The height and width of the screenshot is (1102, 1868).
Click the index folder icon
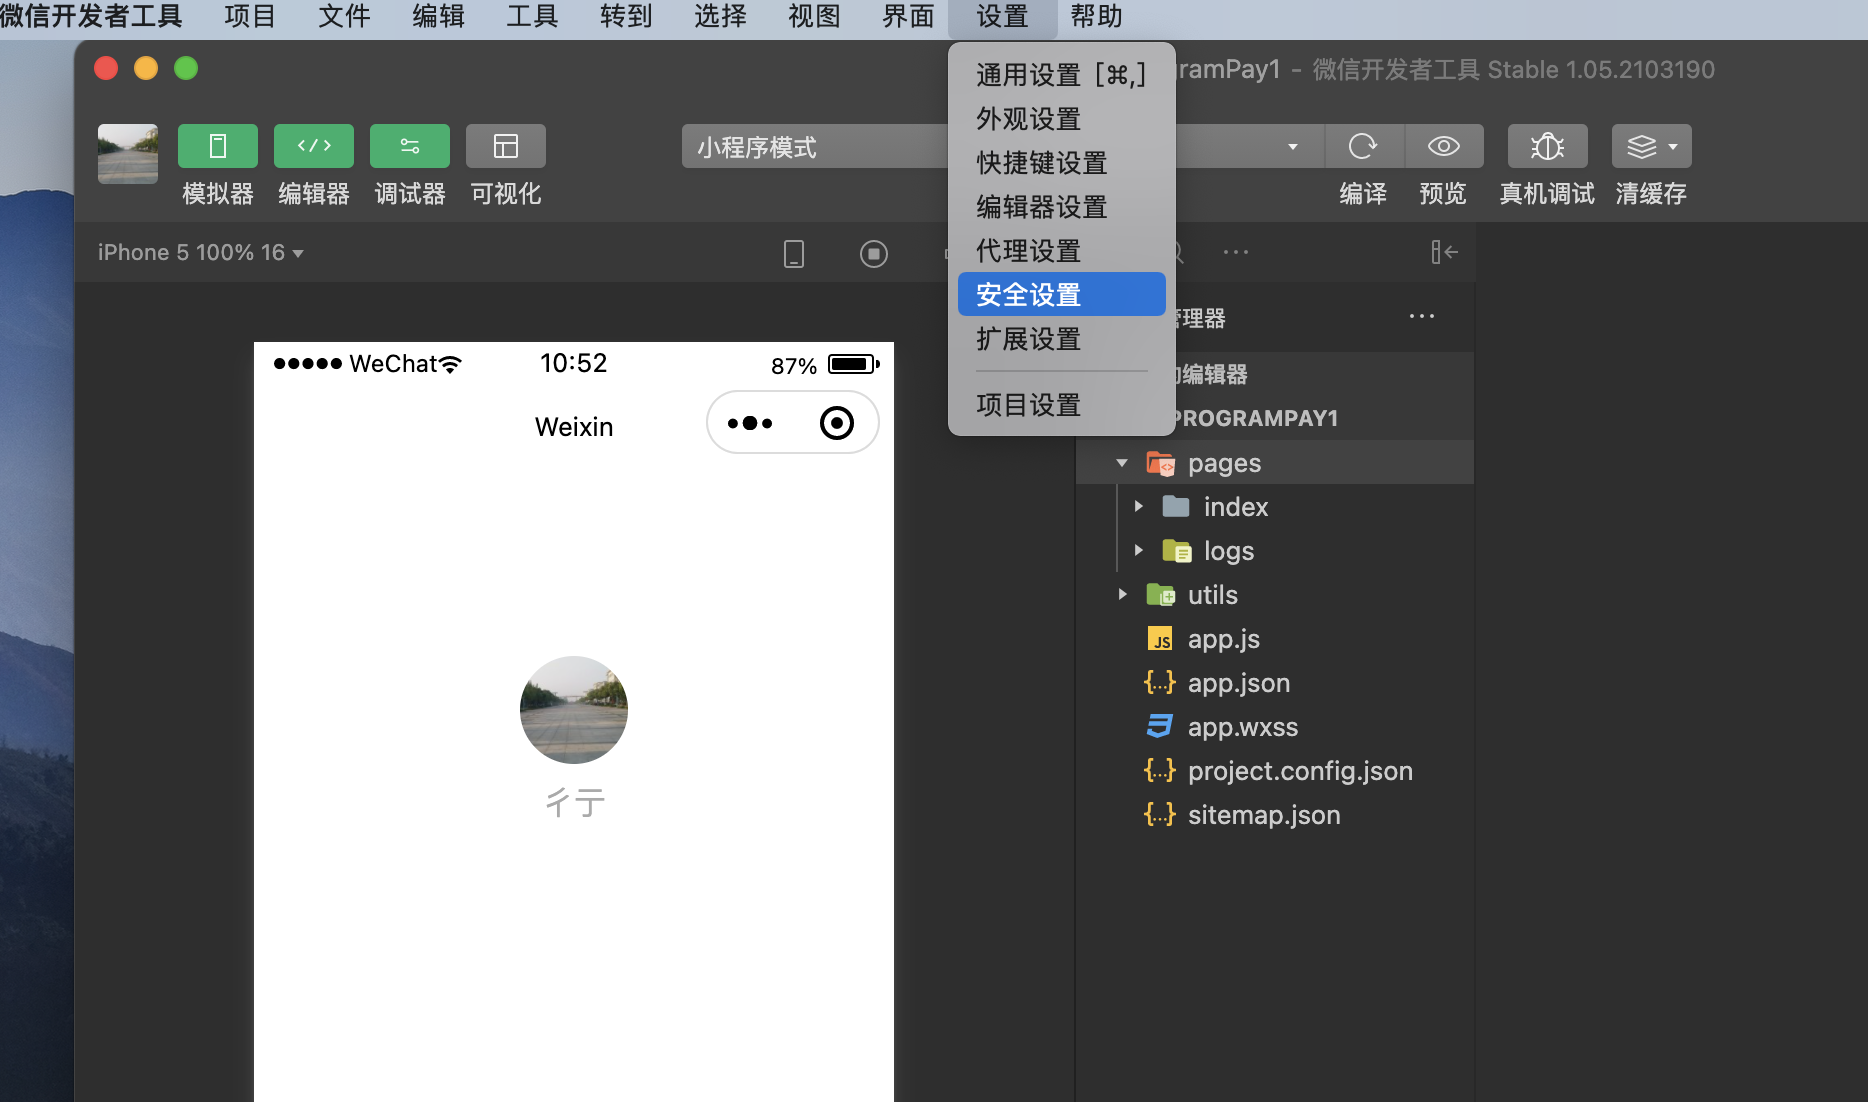click(1176, 507)
